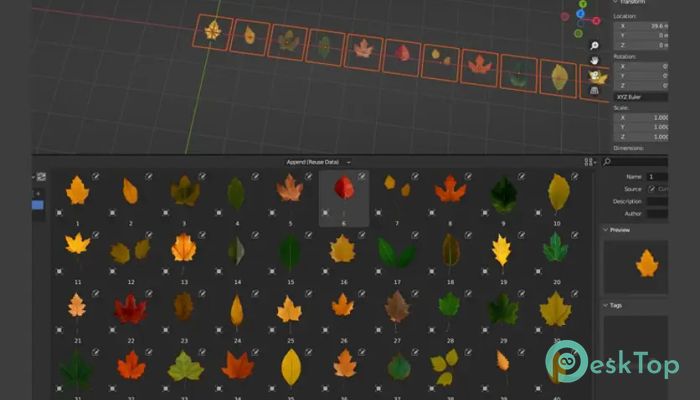Image resolution: width=700 pixels, height=400 pixels.
Task: Select orange leaf asset thumbnail 1
Action: (x=77, y=191)
